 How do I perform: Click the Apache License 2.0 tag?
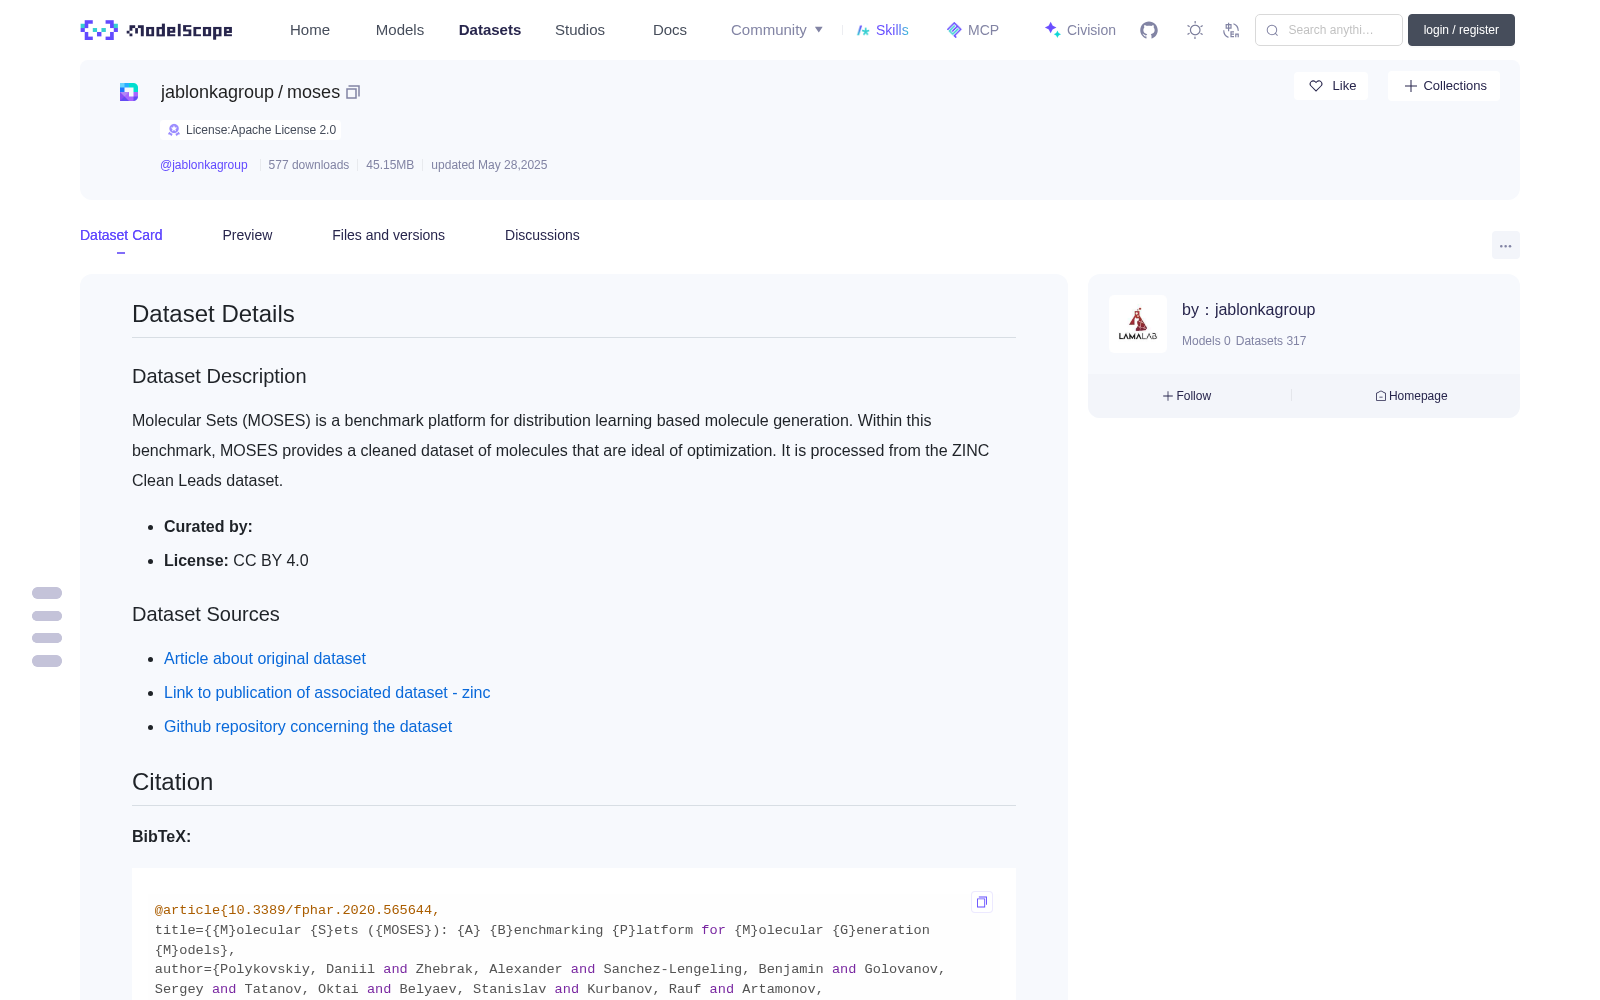click(251, 130)
